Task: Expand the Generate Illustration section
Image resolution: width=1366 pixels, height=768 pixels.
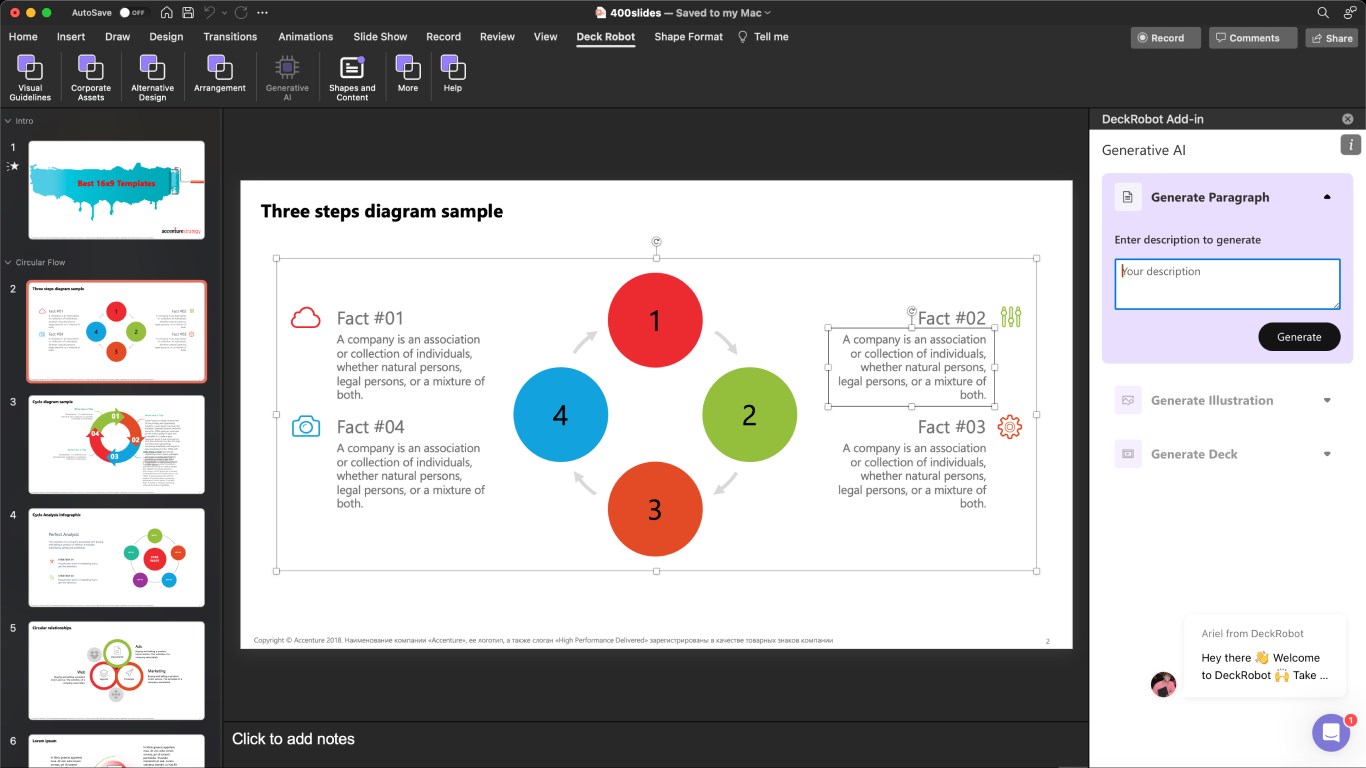Action: tap(1327, 400)
